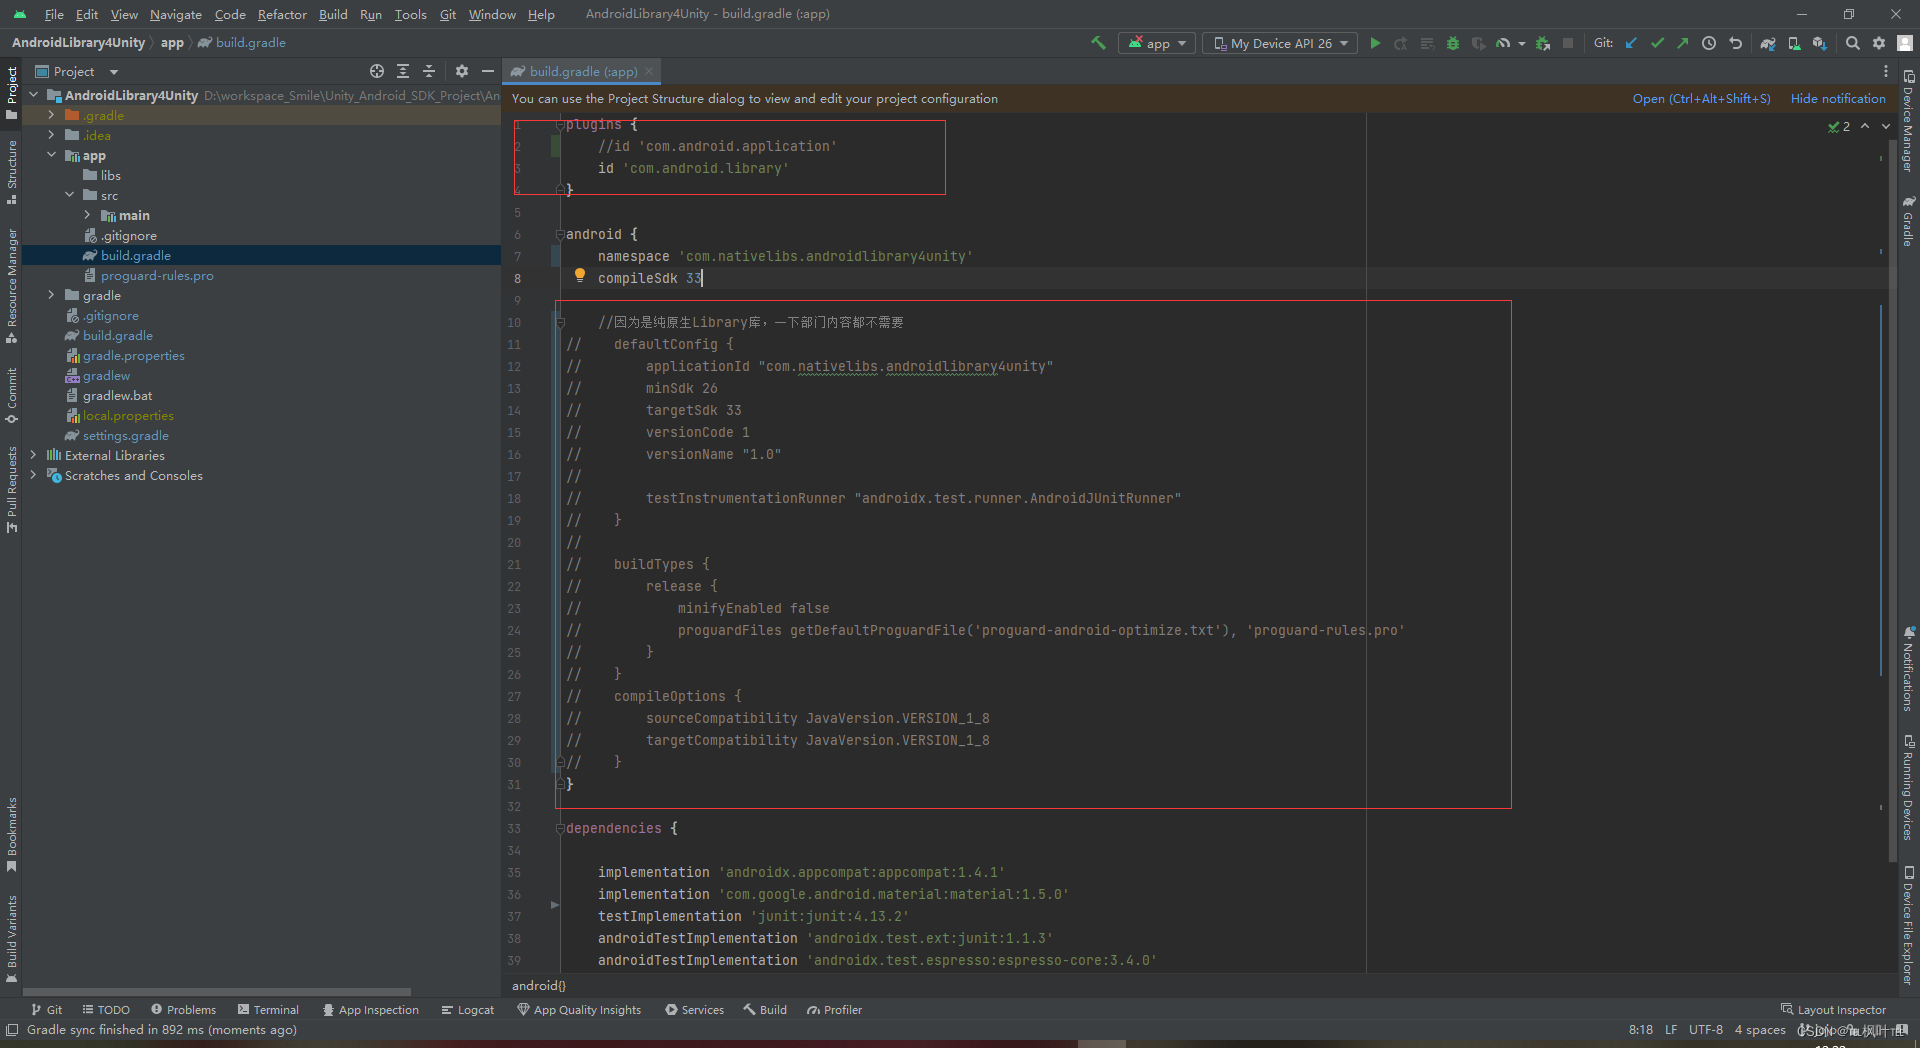Viewport: 1920px width, 1048px height.
Task: Open the Profiler for the app
Action: [x=1505, y=43]
